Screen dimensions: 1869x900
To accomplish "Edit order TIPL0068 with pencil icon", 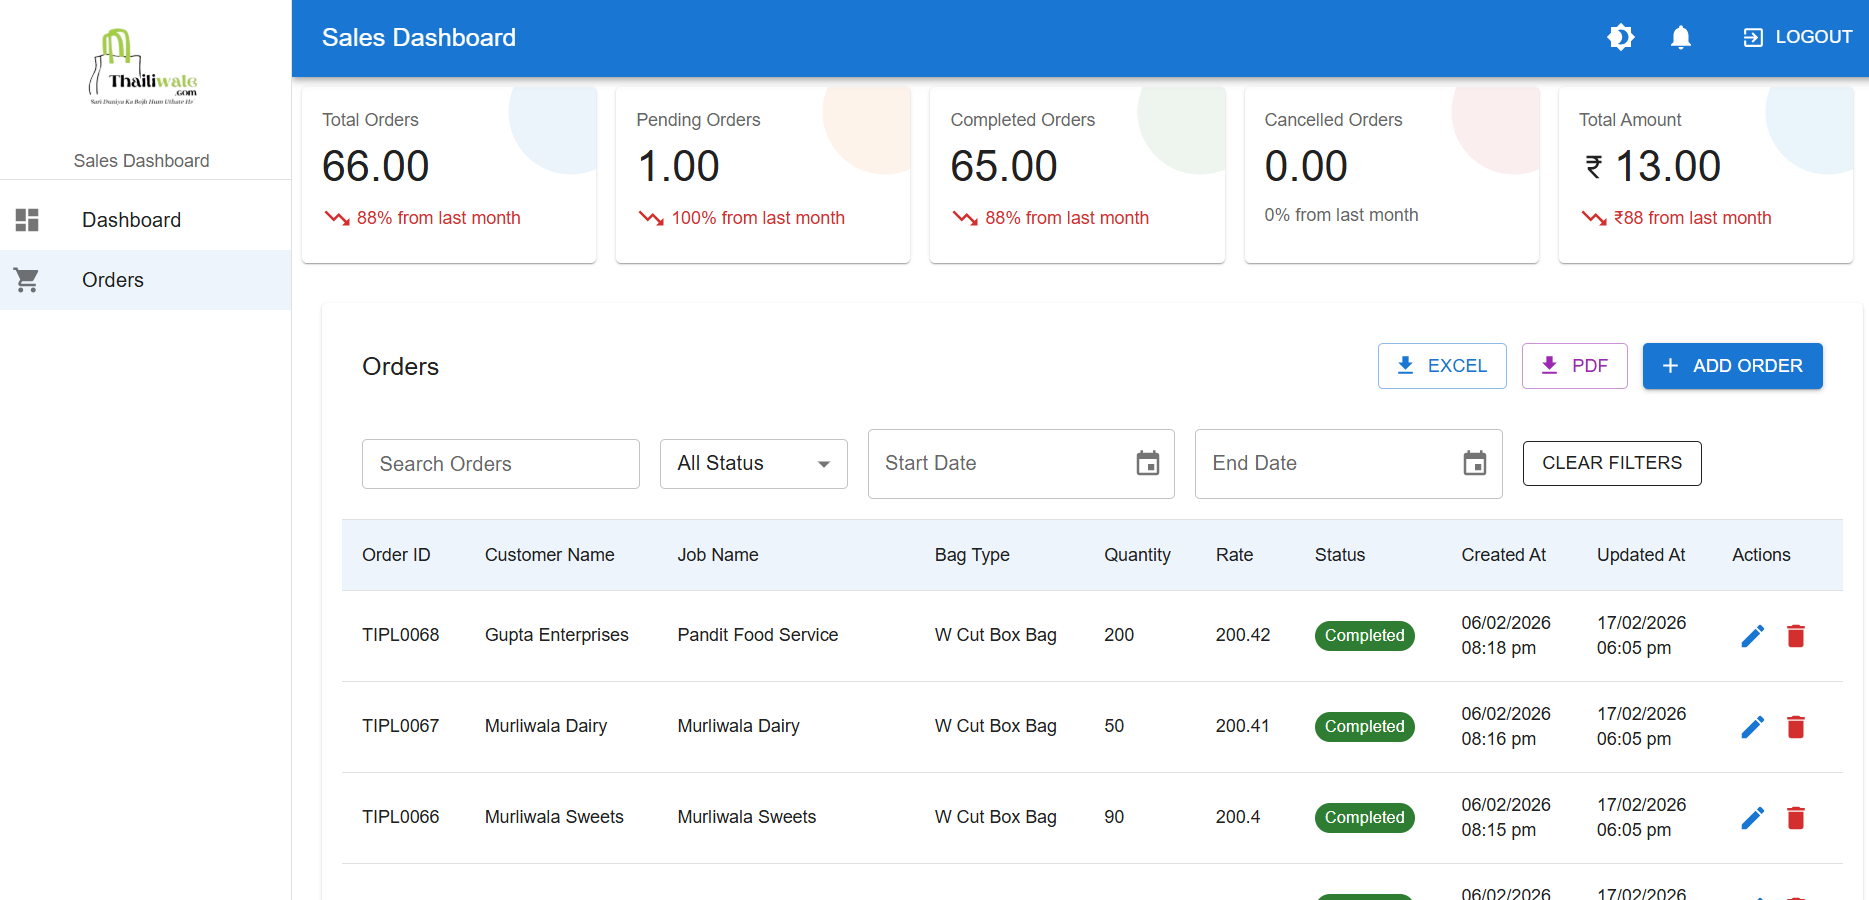I will click(1752, 636).
